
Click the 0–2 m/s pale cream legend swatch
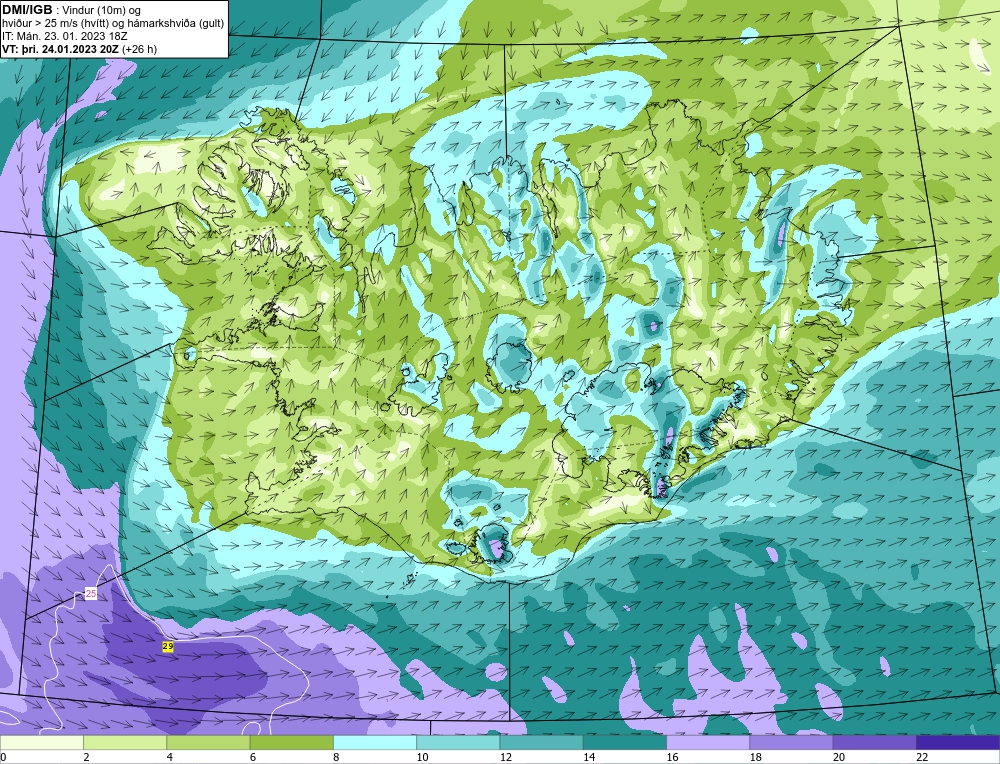(x=42, y=743)
